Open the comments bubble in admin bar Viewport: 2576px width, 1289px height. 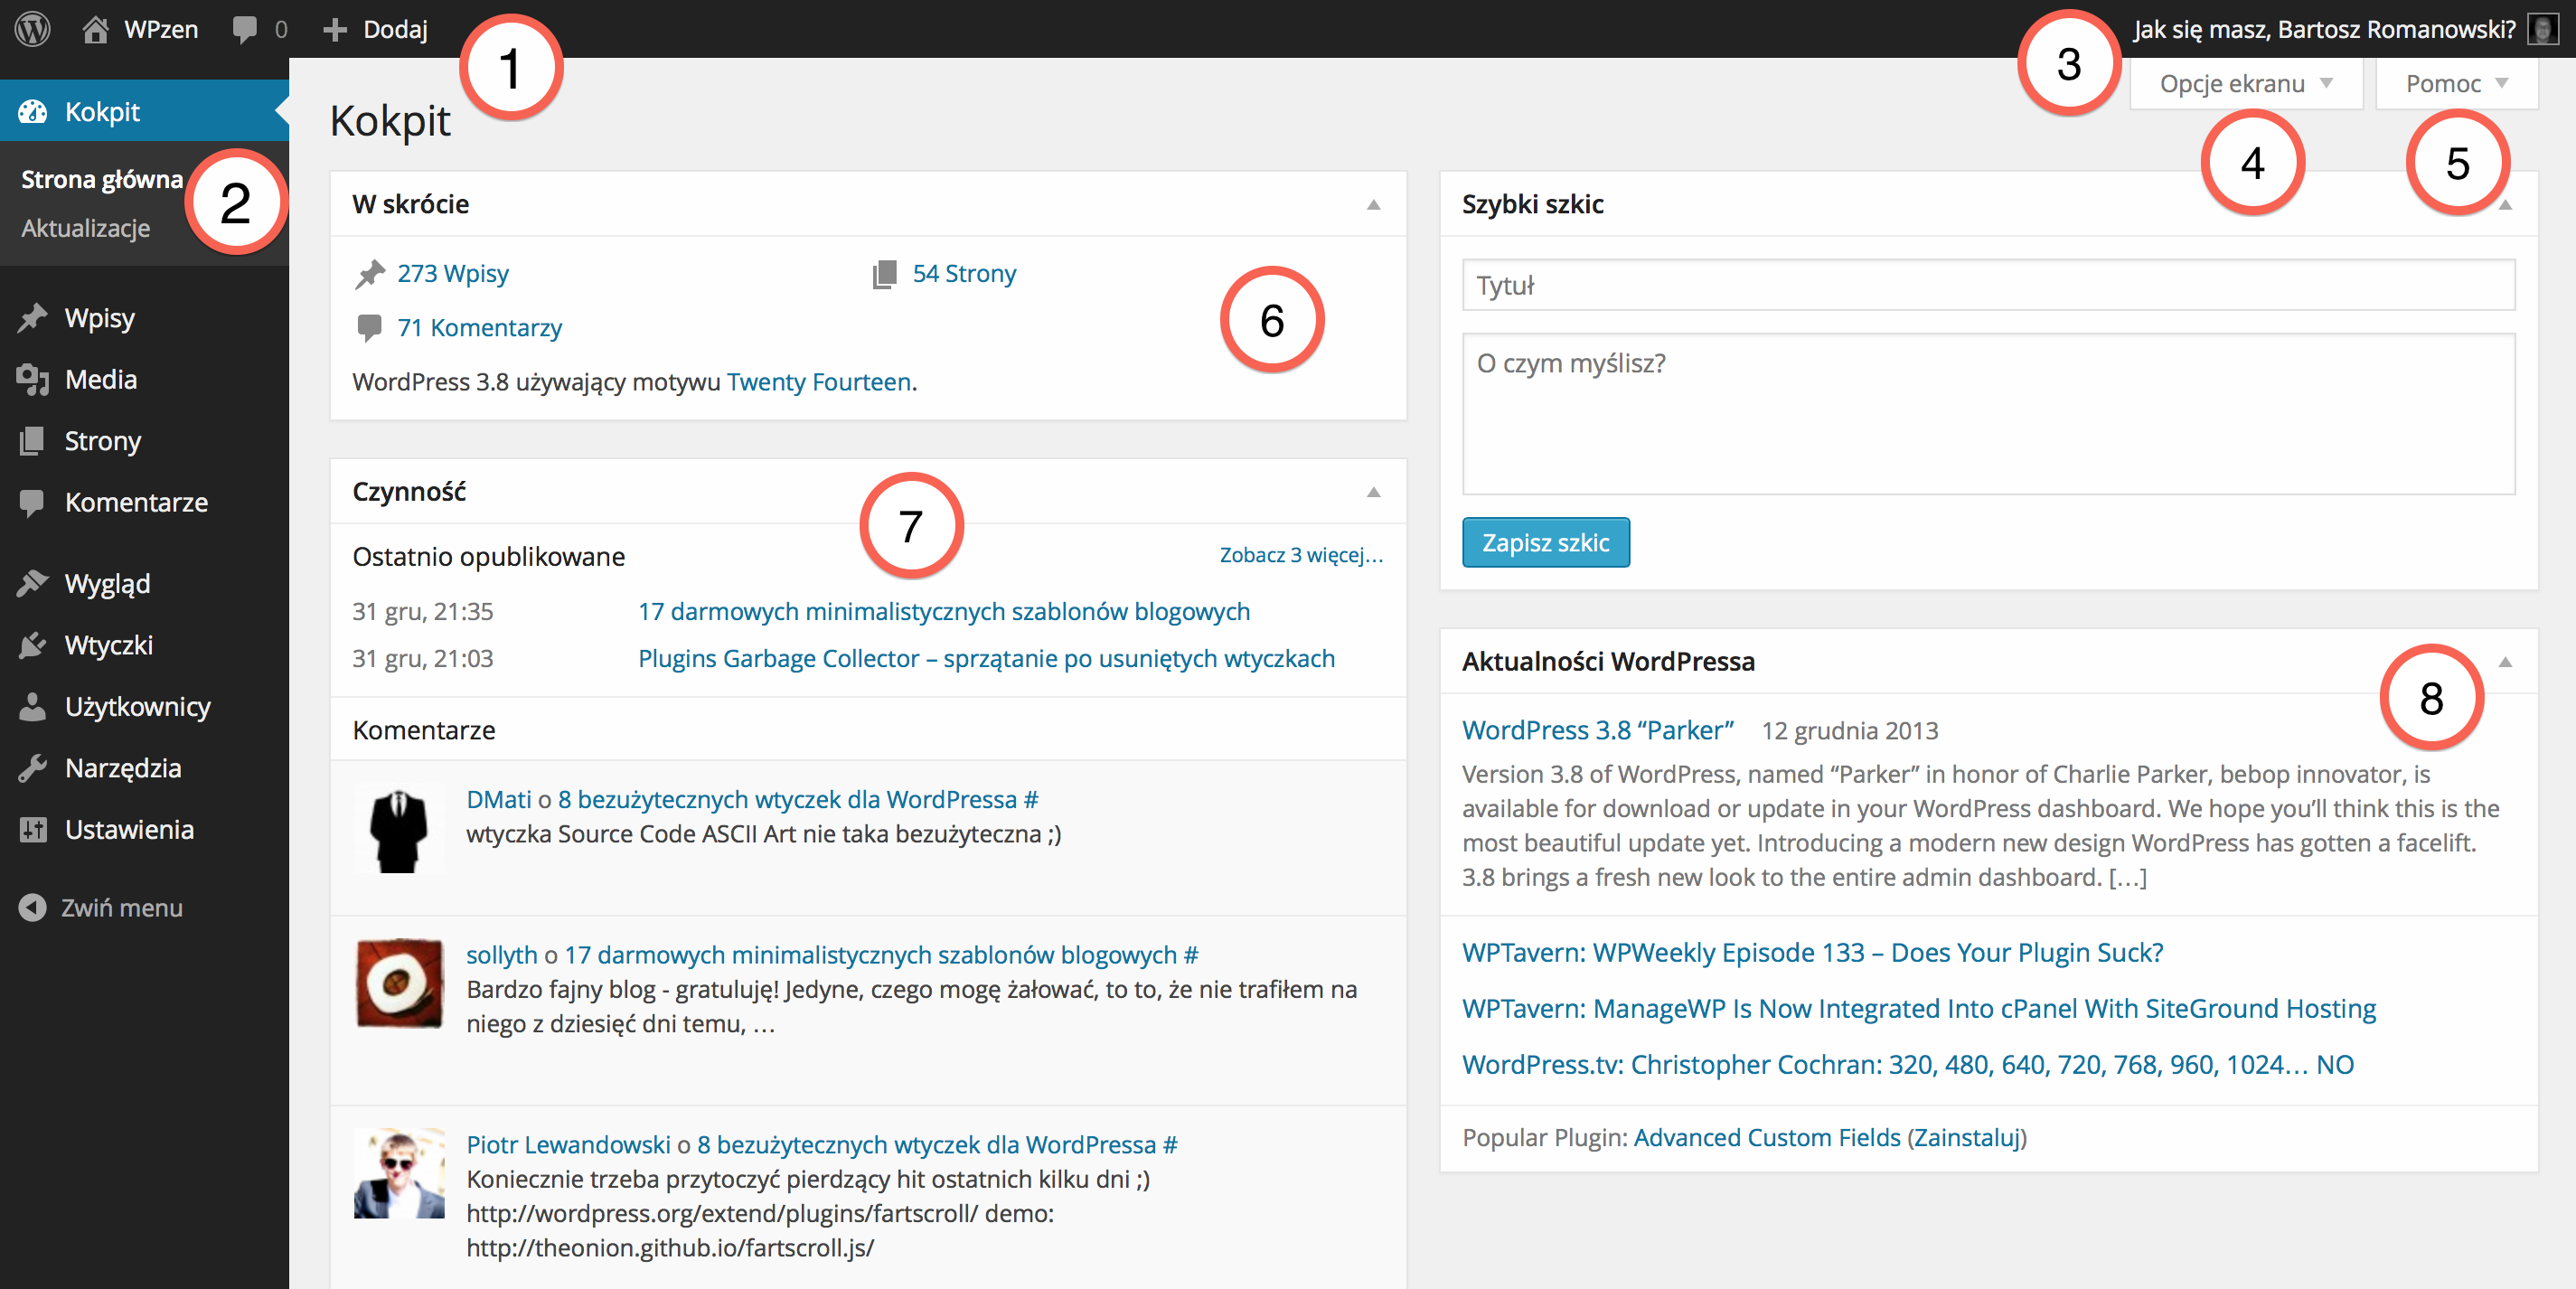245,29
